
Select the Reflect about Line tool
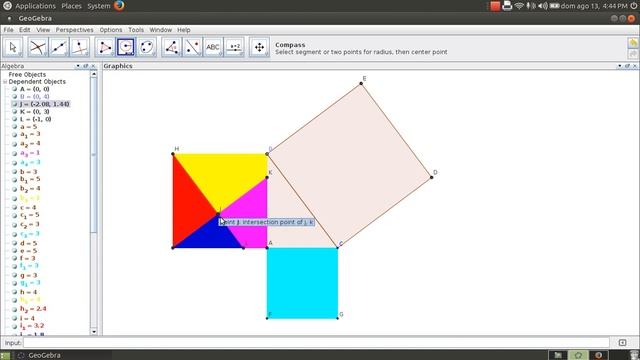[x=193, y=47]
